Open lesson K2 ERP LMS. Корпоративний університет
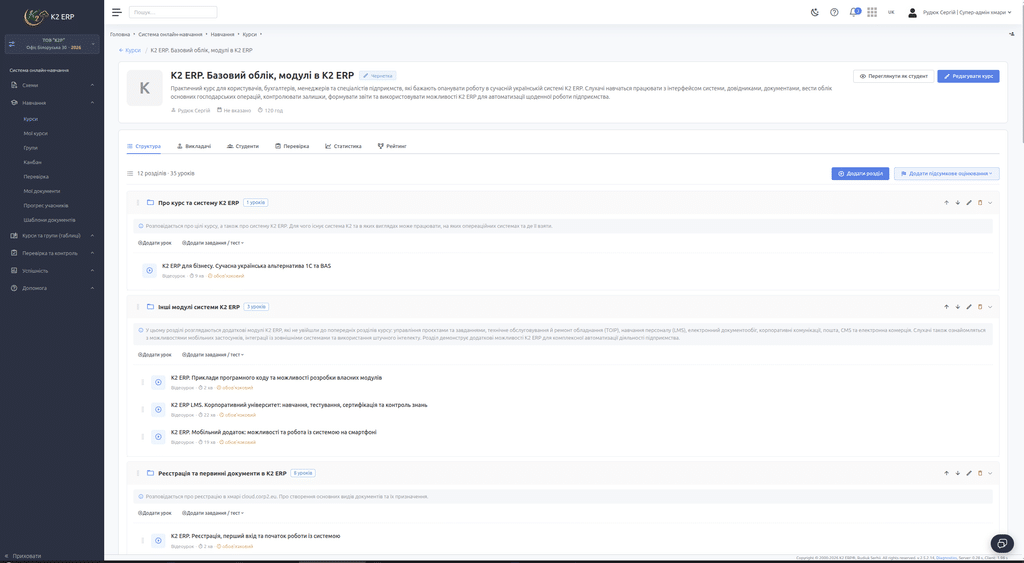The height and width of the screenshot is (563, 1024). [x=299, y=405]
